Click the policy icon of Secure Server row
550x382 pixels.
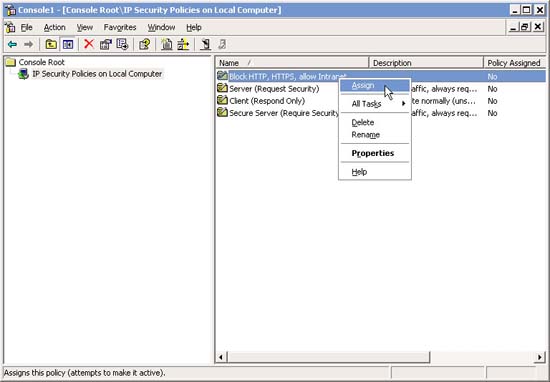click(x=222, y=113)
